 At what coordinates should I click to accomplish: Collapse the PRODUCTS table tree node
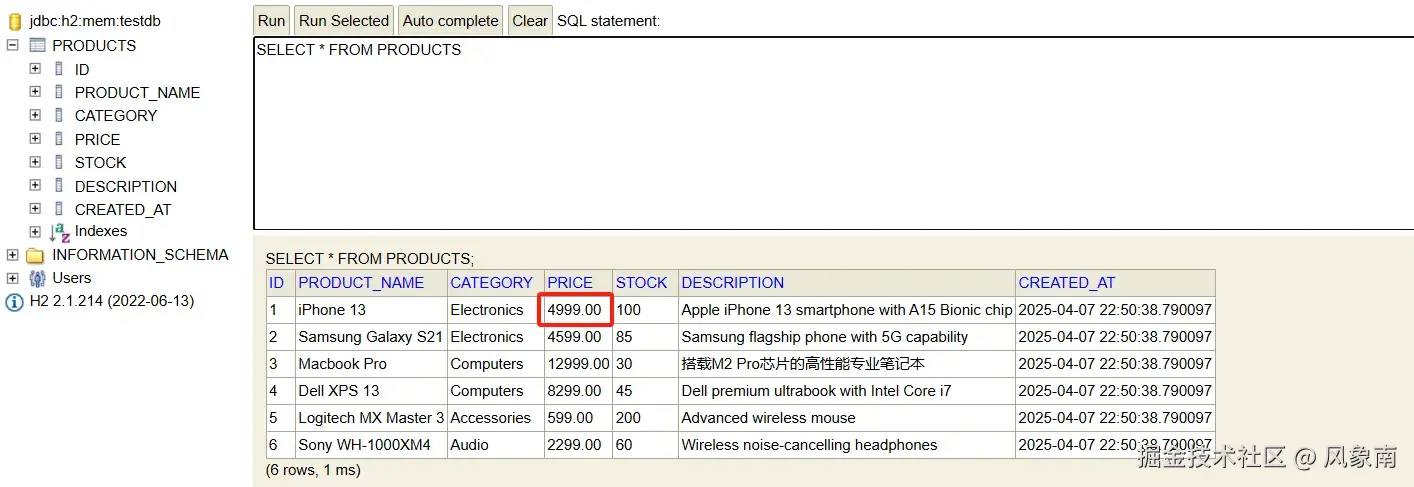[13, 45]
